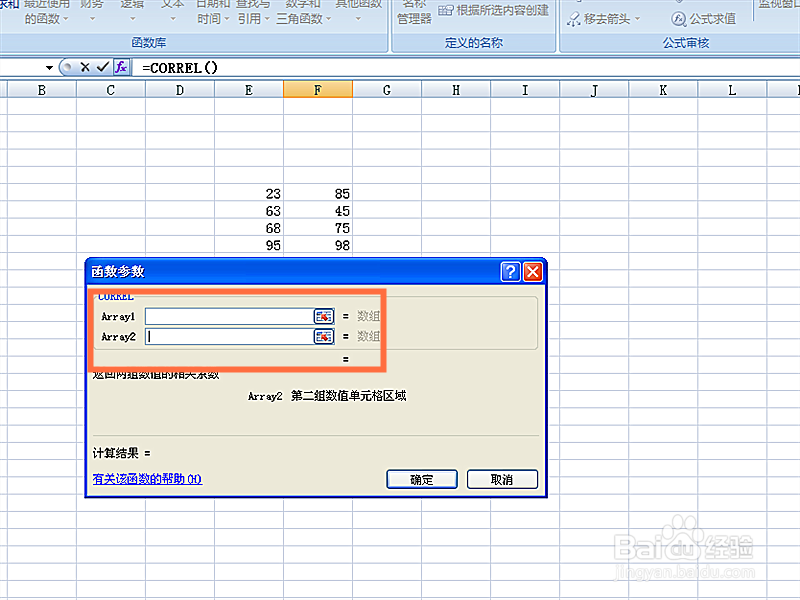Image resolution: width=800 pixels, height=600 pixels.
Task: Select cell containing 63
Action: (x=249, y=211)
